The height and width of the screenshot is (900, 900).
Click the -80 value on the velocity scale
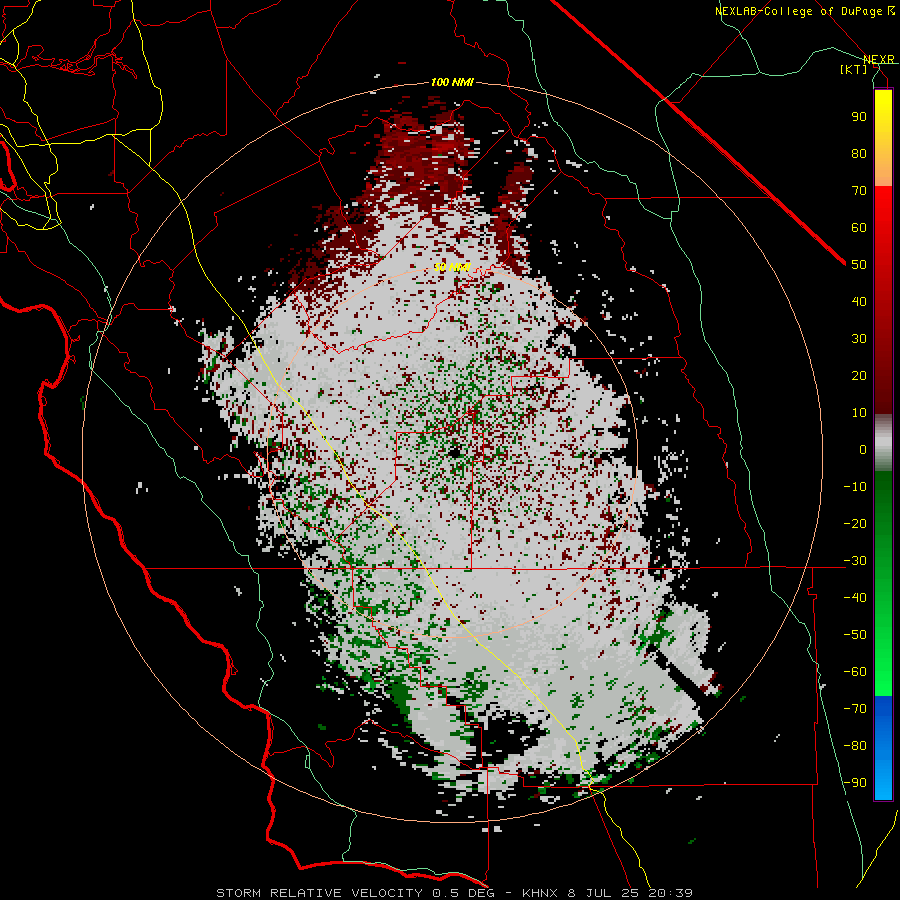pyautogui.click(x=855, y=746)
